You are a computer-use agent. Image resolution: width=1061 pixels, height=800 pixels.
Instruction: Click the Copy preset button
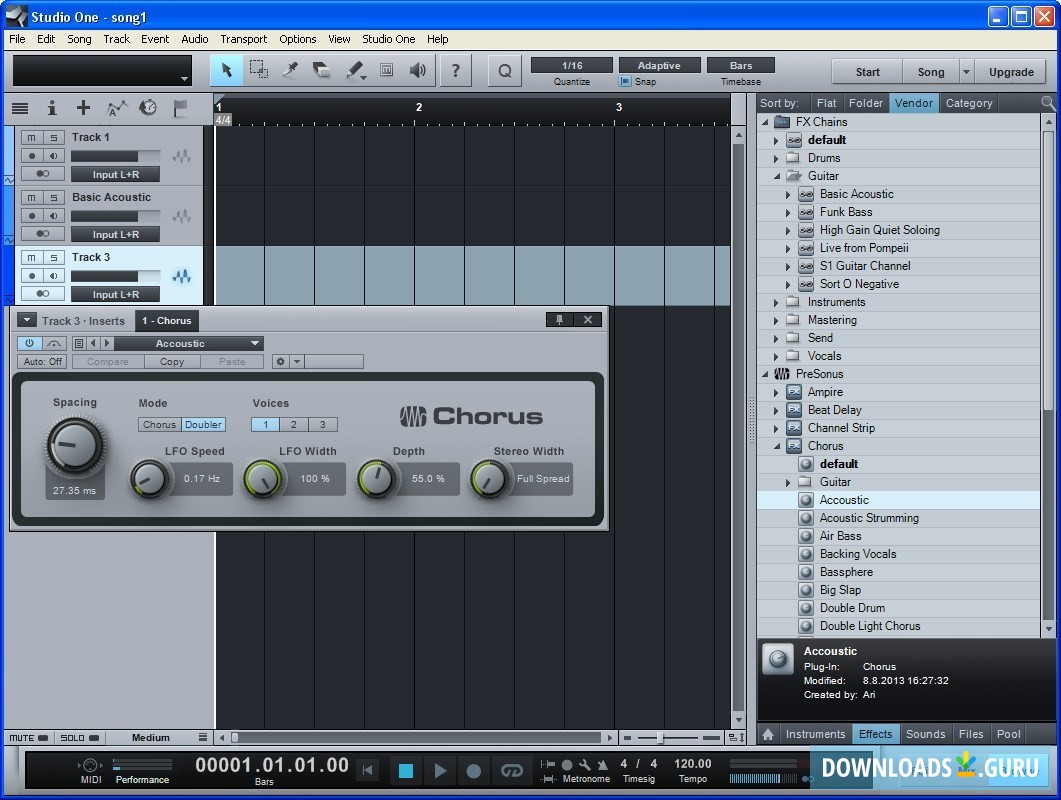click(x=171, y=361)
